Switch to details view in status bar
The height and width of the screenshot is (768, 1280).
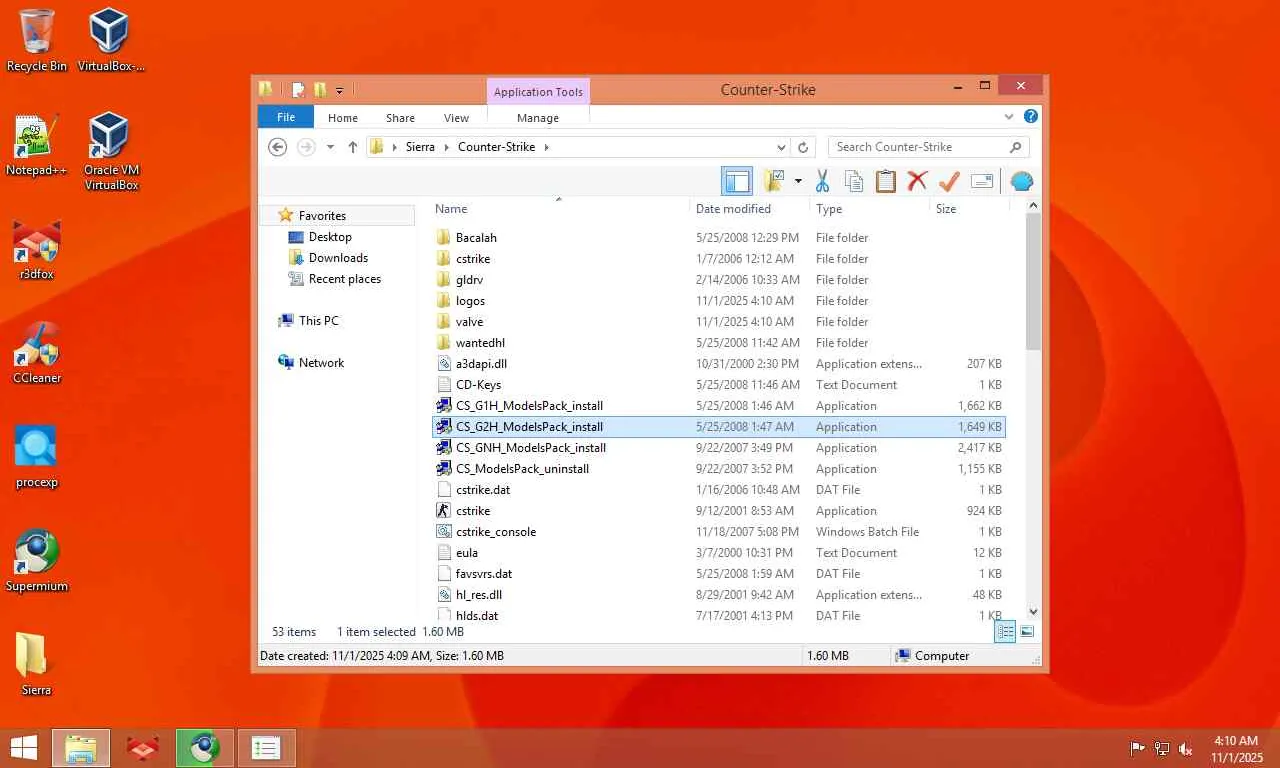click(x=1006, y=632)
